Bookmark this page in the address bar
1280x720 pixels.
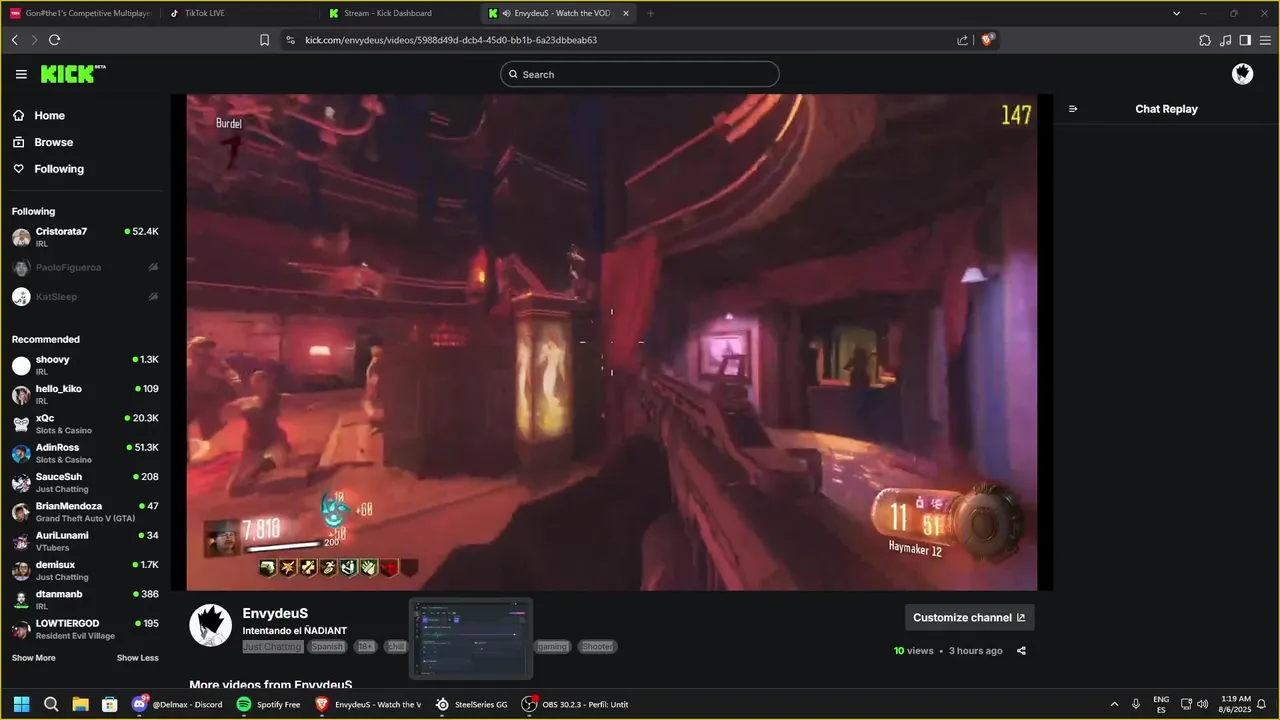pyautogui.click(x=264, y=40)
